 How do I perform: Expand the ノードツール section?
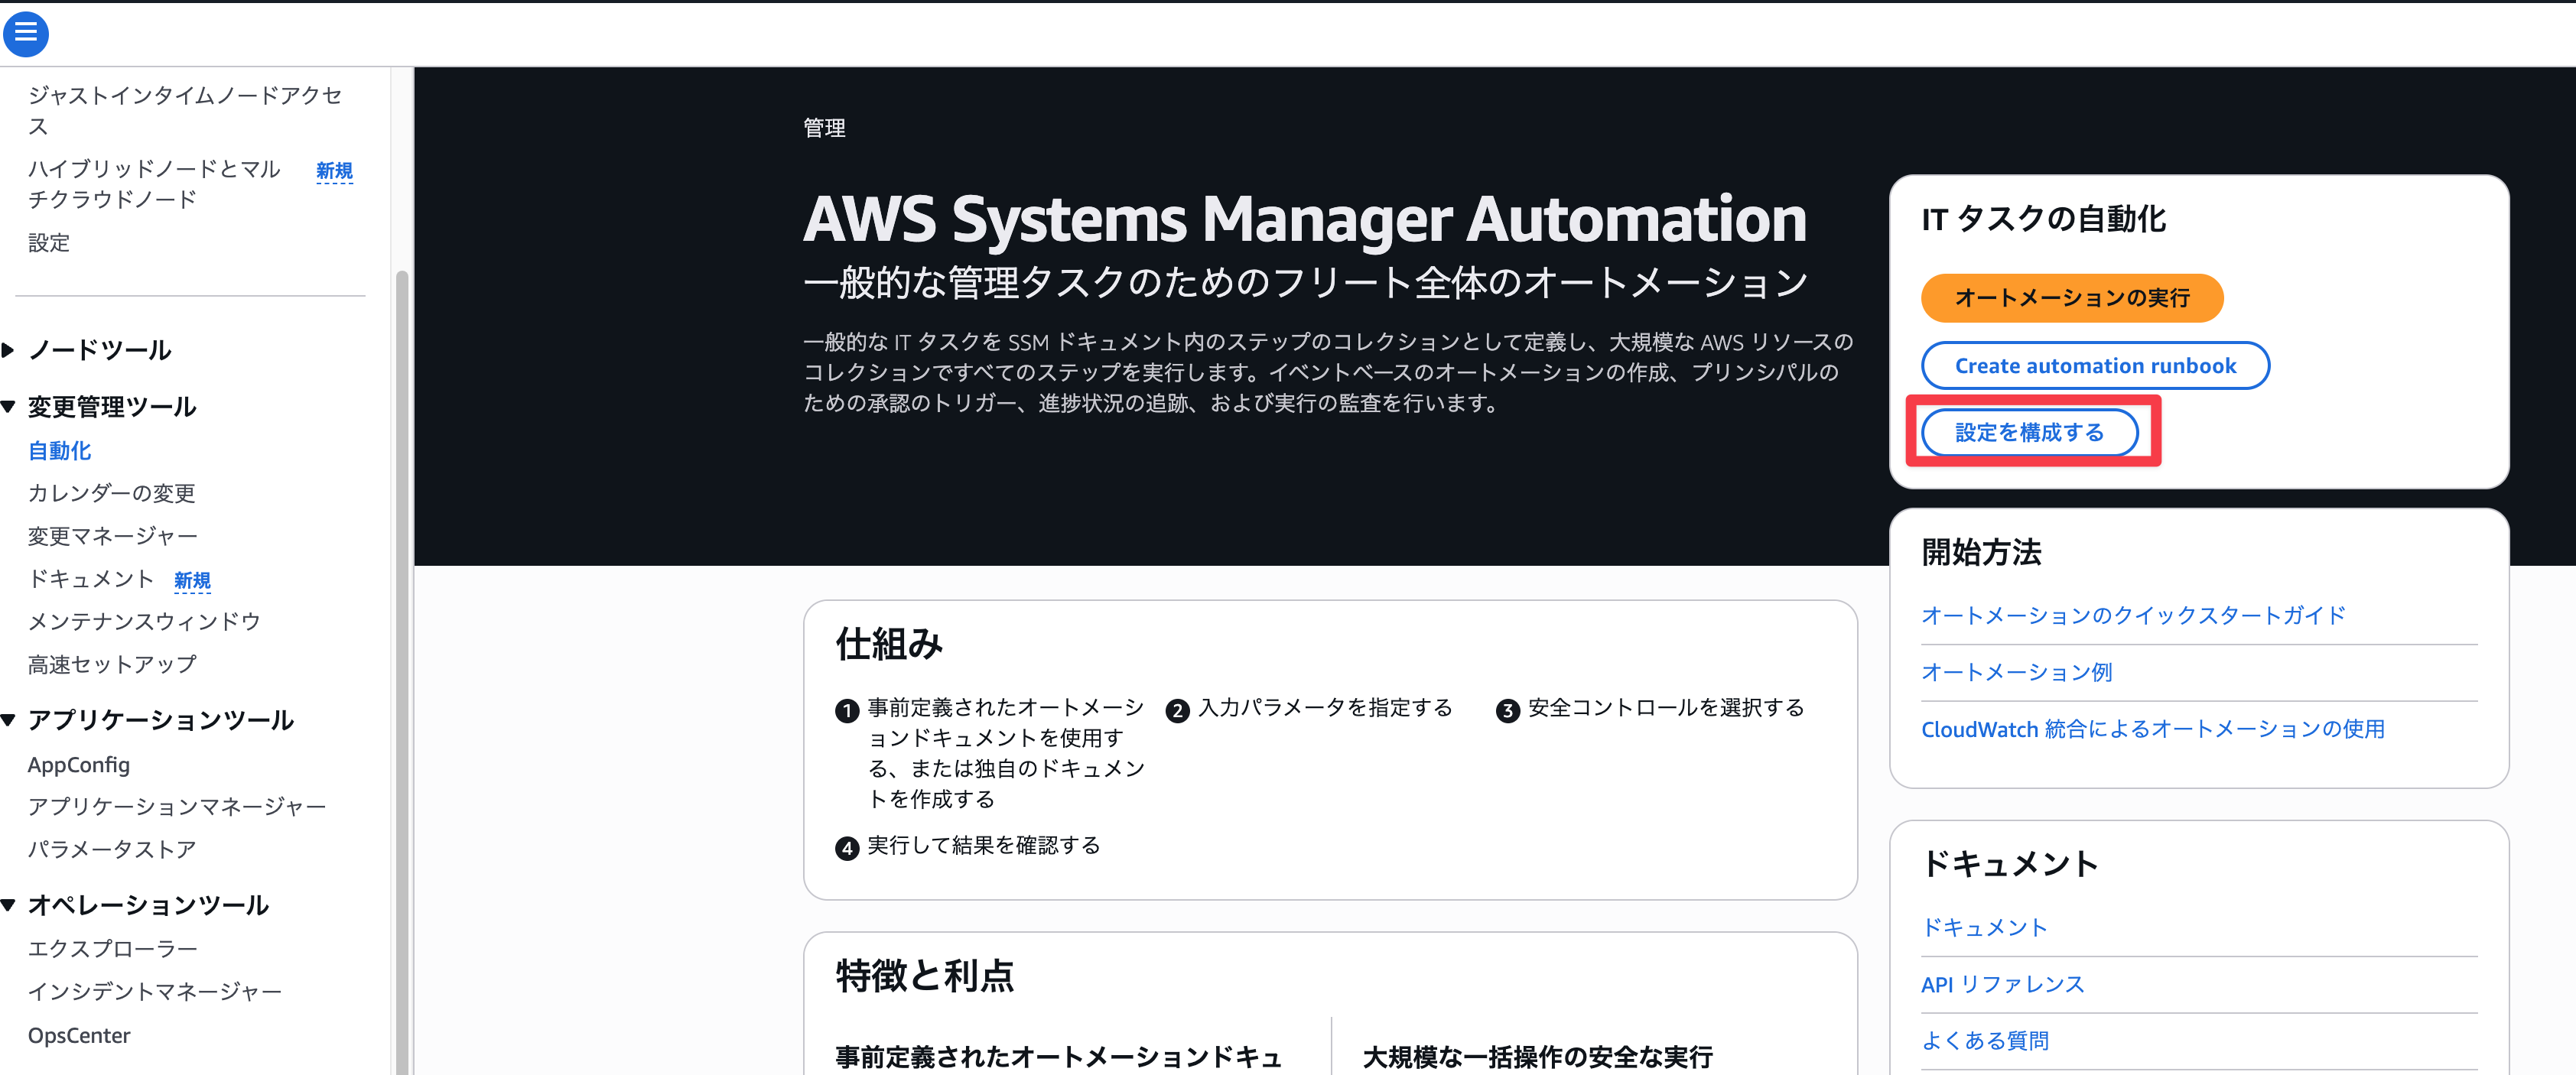pyautogui.click(x=9, y=350)
